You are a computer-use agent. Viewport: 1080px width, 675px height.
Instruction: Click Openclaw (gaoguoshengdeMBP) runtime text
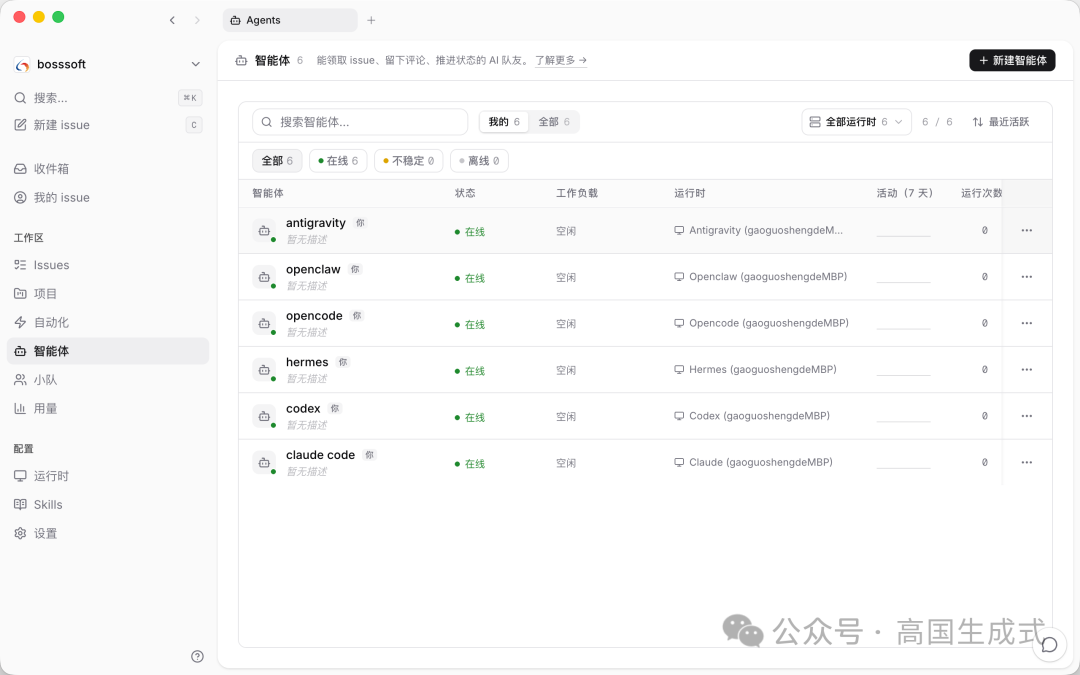click(768, 277)
